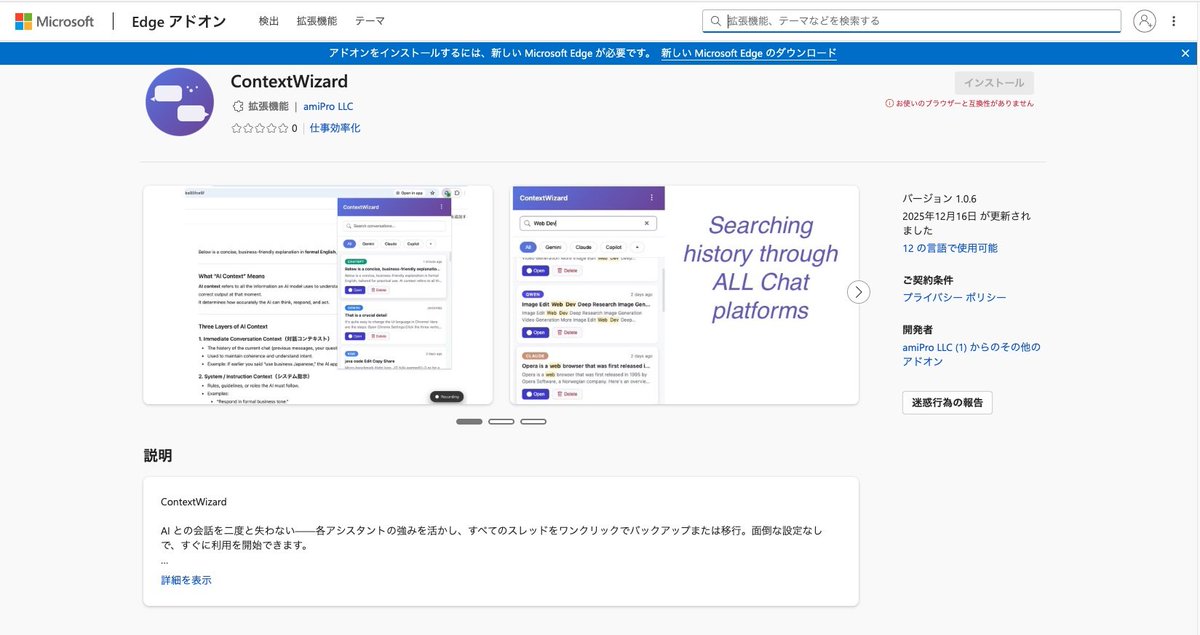The width and height of the screenshot is (1200, 635).
Task: Advance the screenshot carousel with the next arrow
Action: click(x=858, y=292)
